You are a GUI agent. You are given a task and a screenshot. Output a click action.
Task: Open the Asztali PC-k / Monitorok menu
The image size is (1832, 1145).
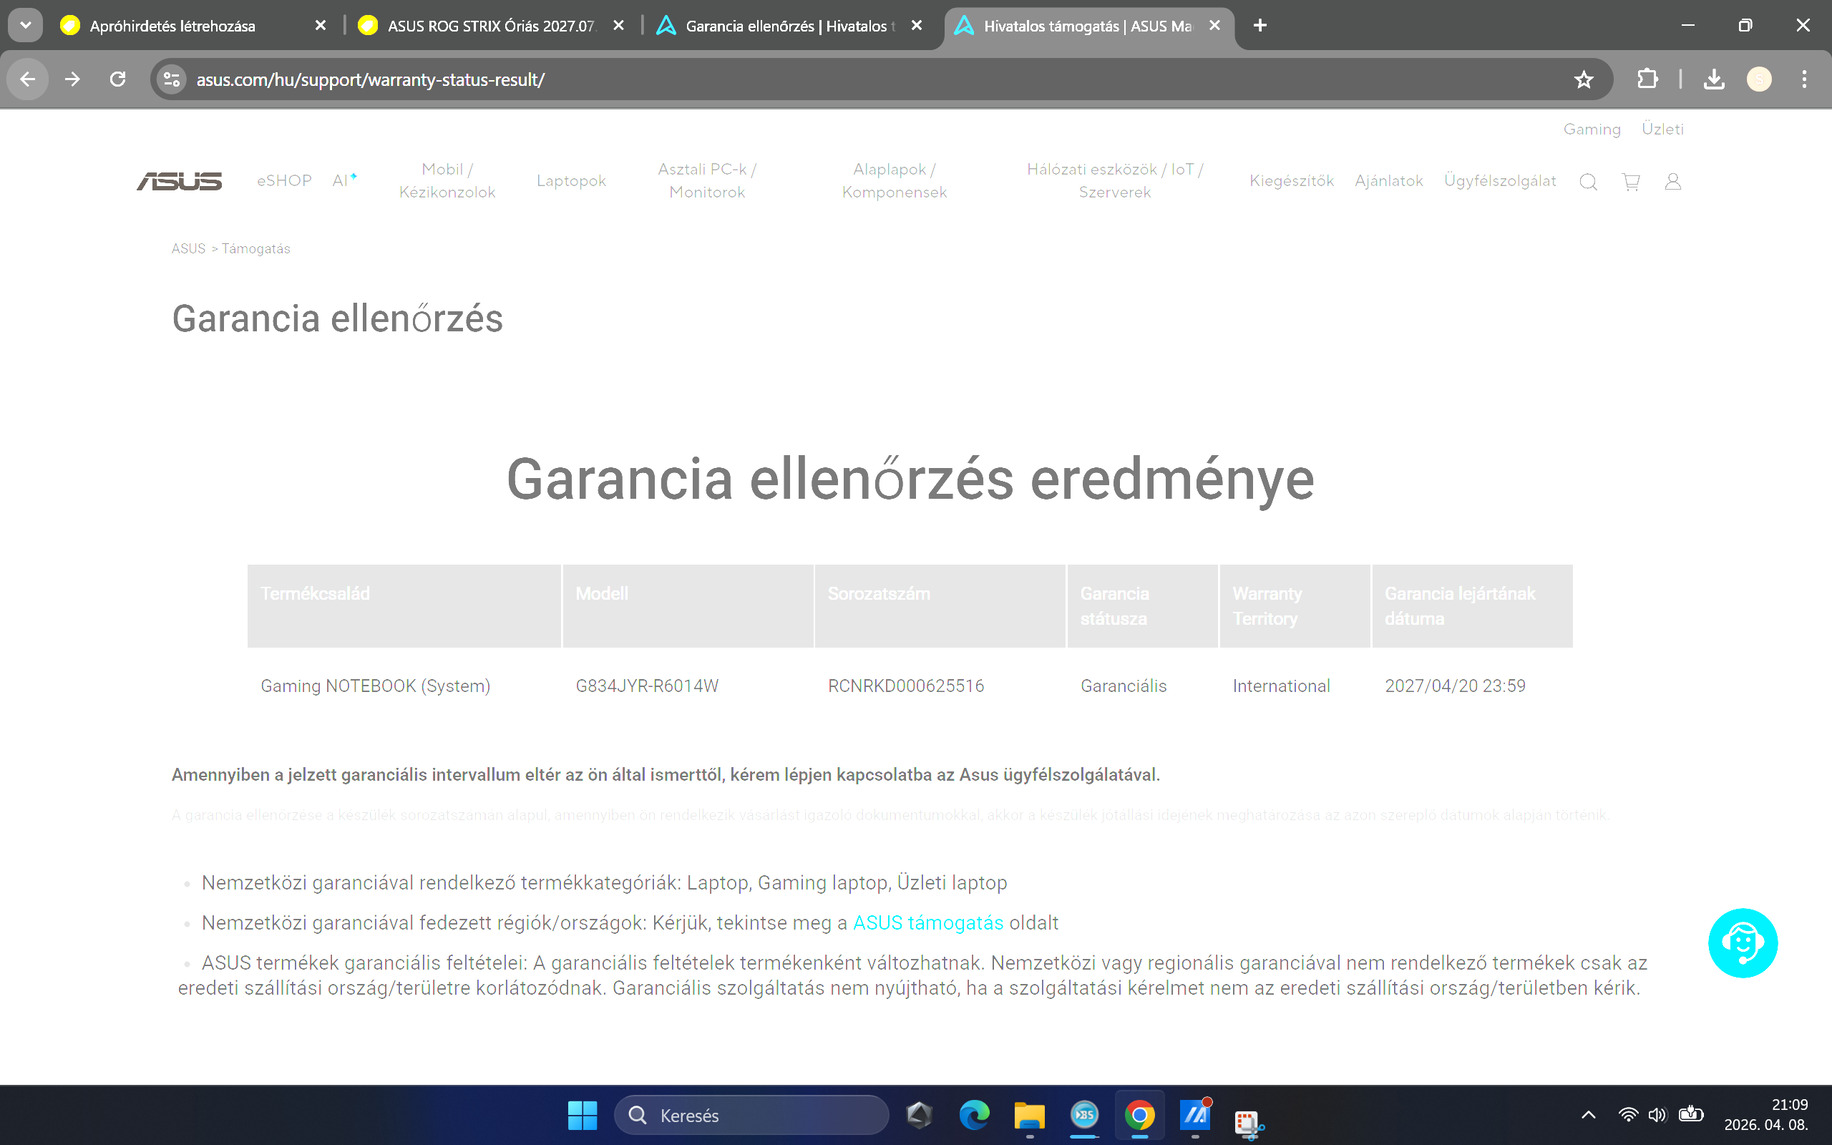coord(707,181)
